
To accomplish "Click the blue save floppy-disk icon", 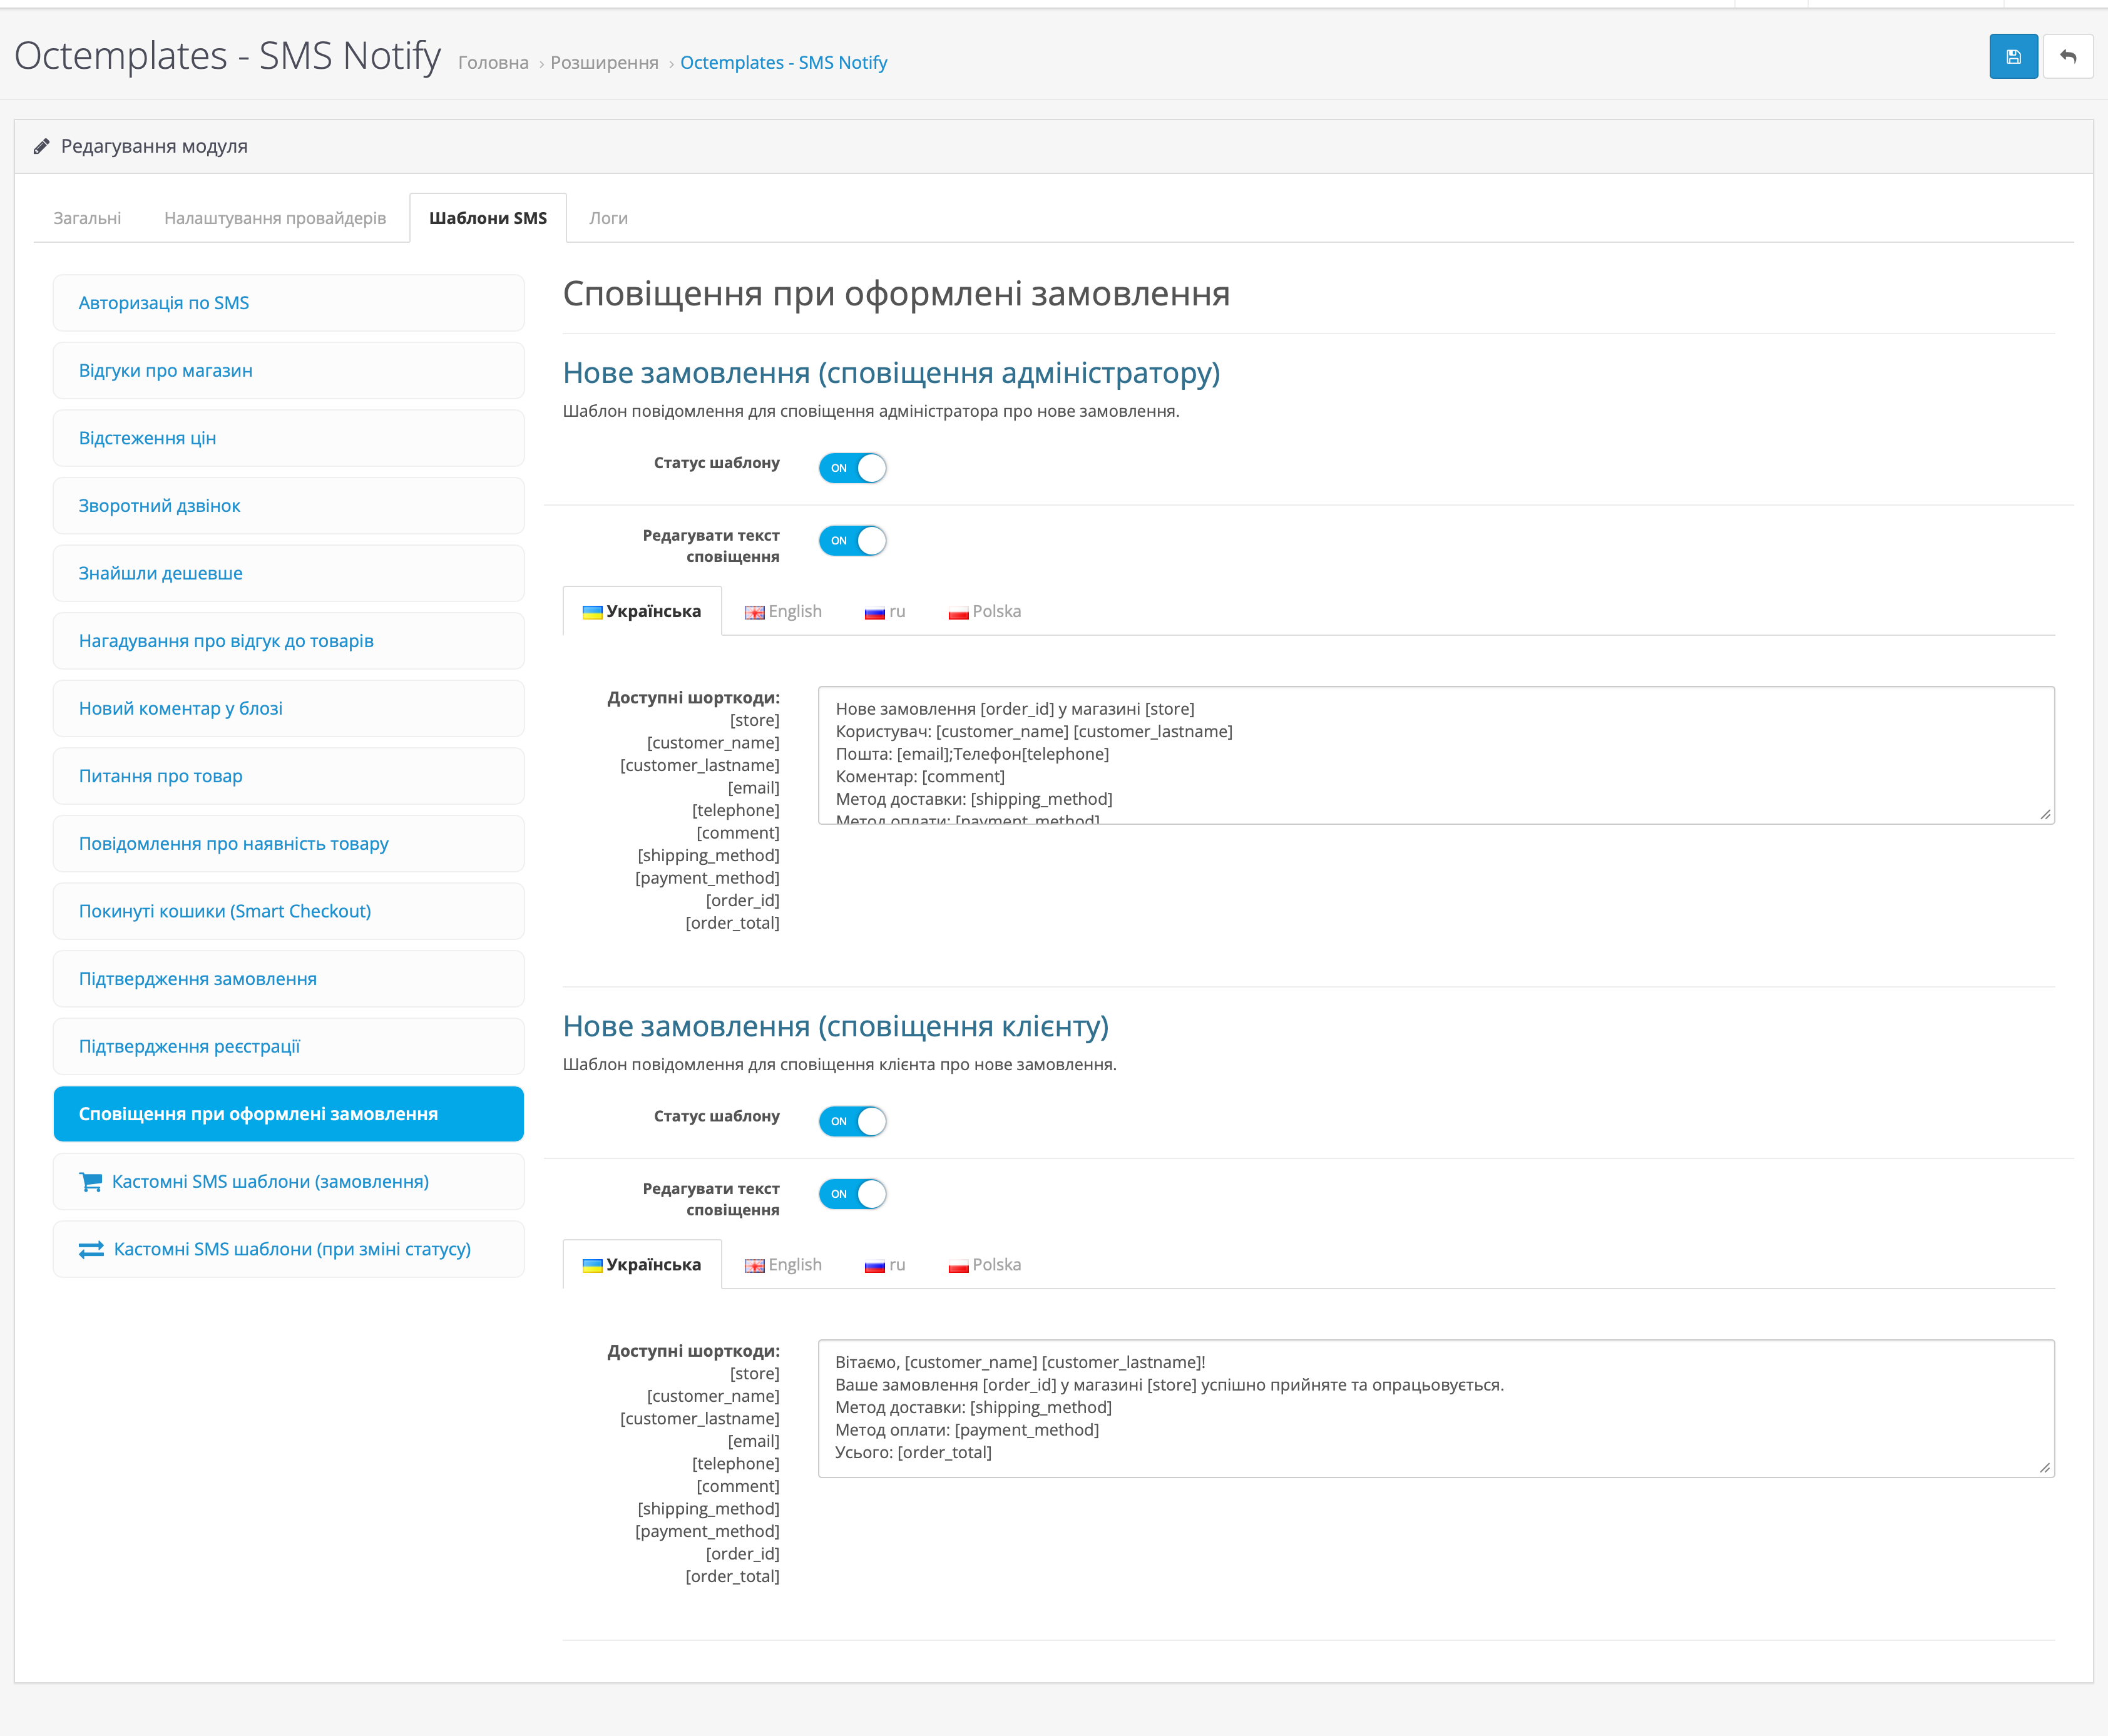I will 2013,57.
